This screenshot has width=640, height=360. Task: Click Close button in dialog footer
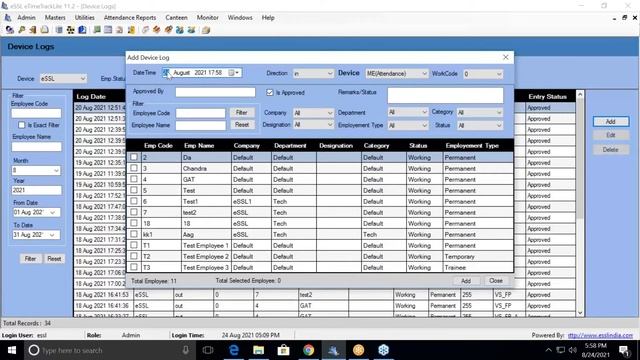click(496, 280)
